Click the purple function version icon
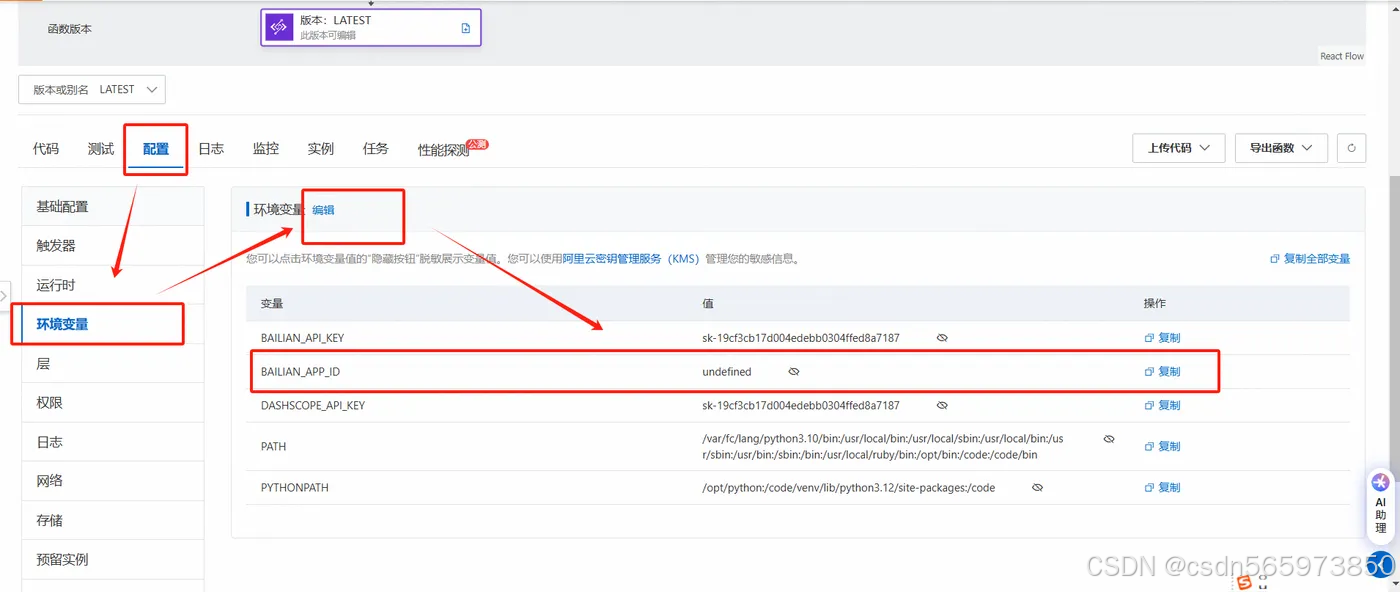 coord(280,28)
